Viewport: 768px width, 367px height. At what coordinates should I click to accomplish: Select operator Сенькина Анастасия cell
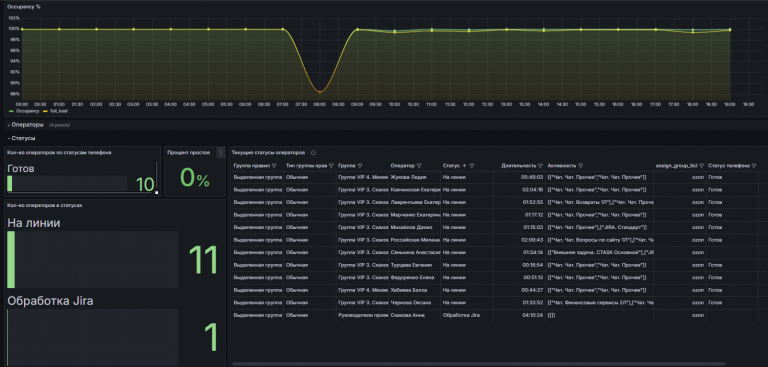[414, 252]
